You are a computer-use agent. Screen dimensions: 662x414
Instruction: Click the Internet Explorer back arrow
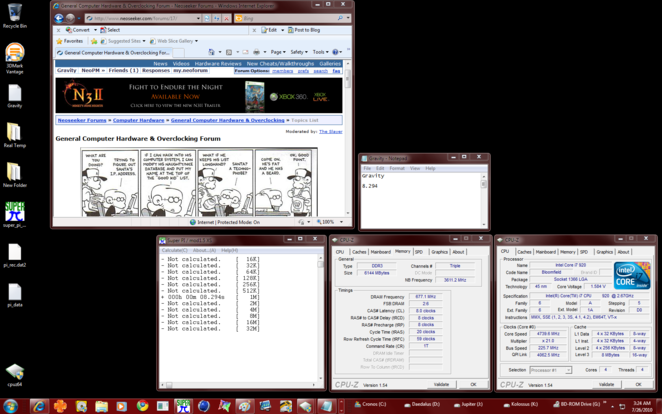[x=59, y=18]
